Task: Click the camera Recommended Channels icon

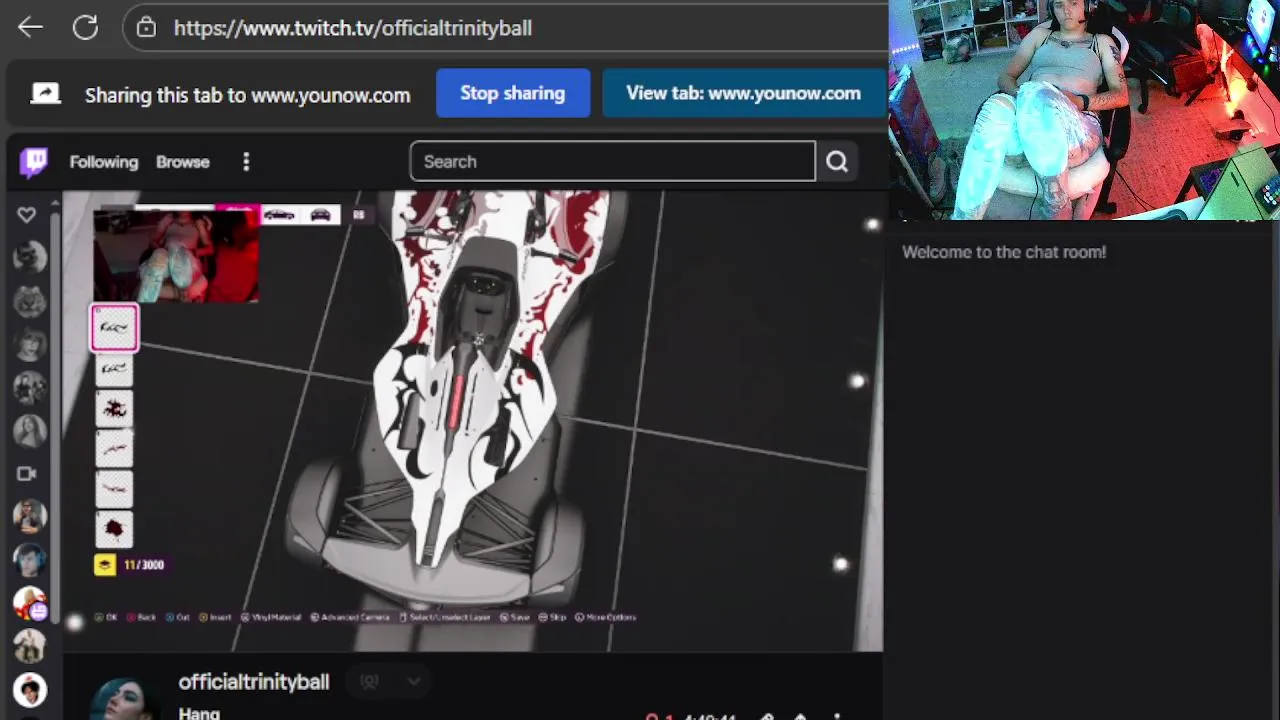Action: pyautogui.click(x=27, y=474)
